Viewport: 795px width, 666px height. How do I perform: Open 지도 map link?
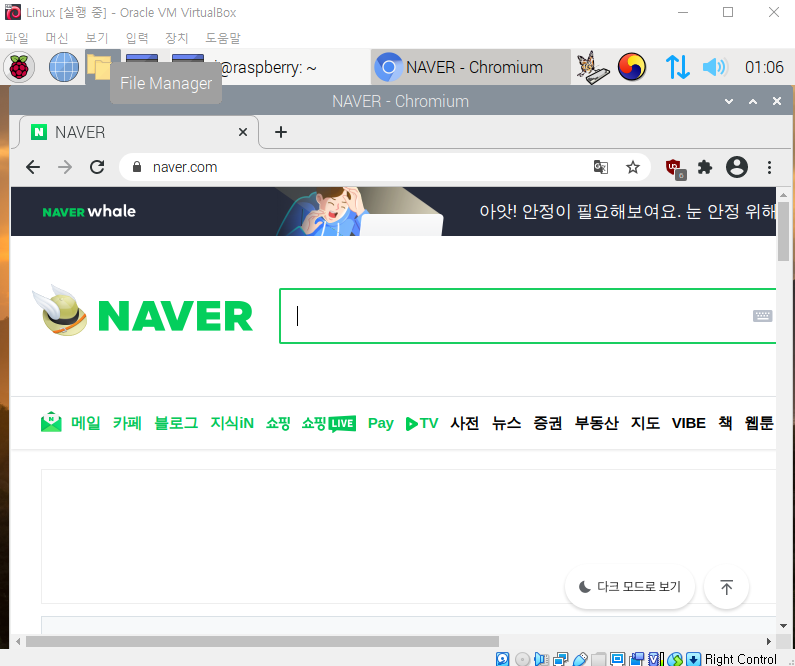tap(645, 423)
